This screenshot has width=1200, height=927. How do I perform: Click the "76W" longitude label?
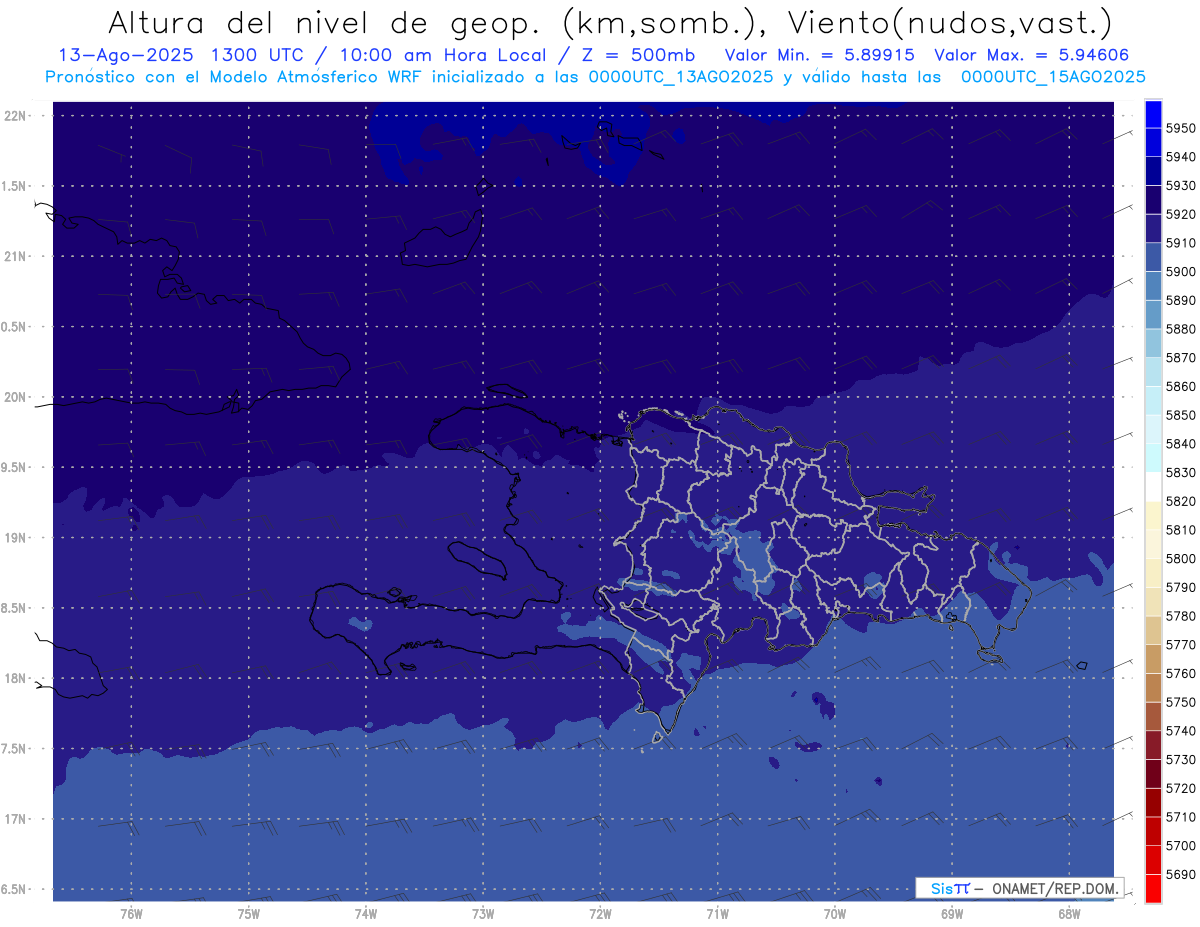[x=131, y=914]
